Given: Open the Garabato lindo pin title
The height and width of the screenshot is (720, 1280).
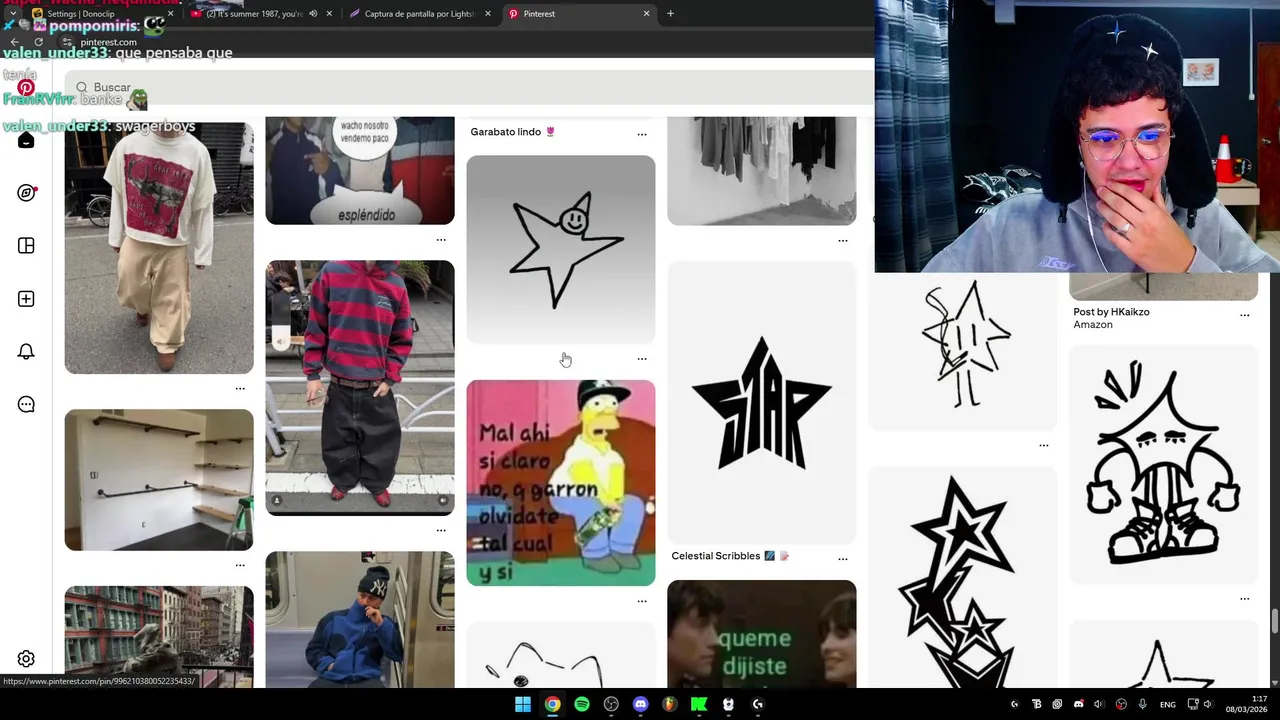Looking at the screenshot, I should click(x=512, y=132).
